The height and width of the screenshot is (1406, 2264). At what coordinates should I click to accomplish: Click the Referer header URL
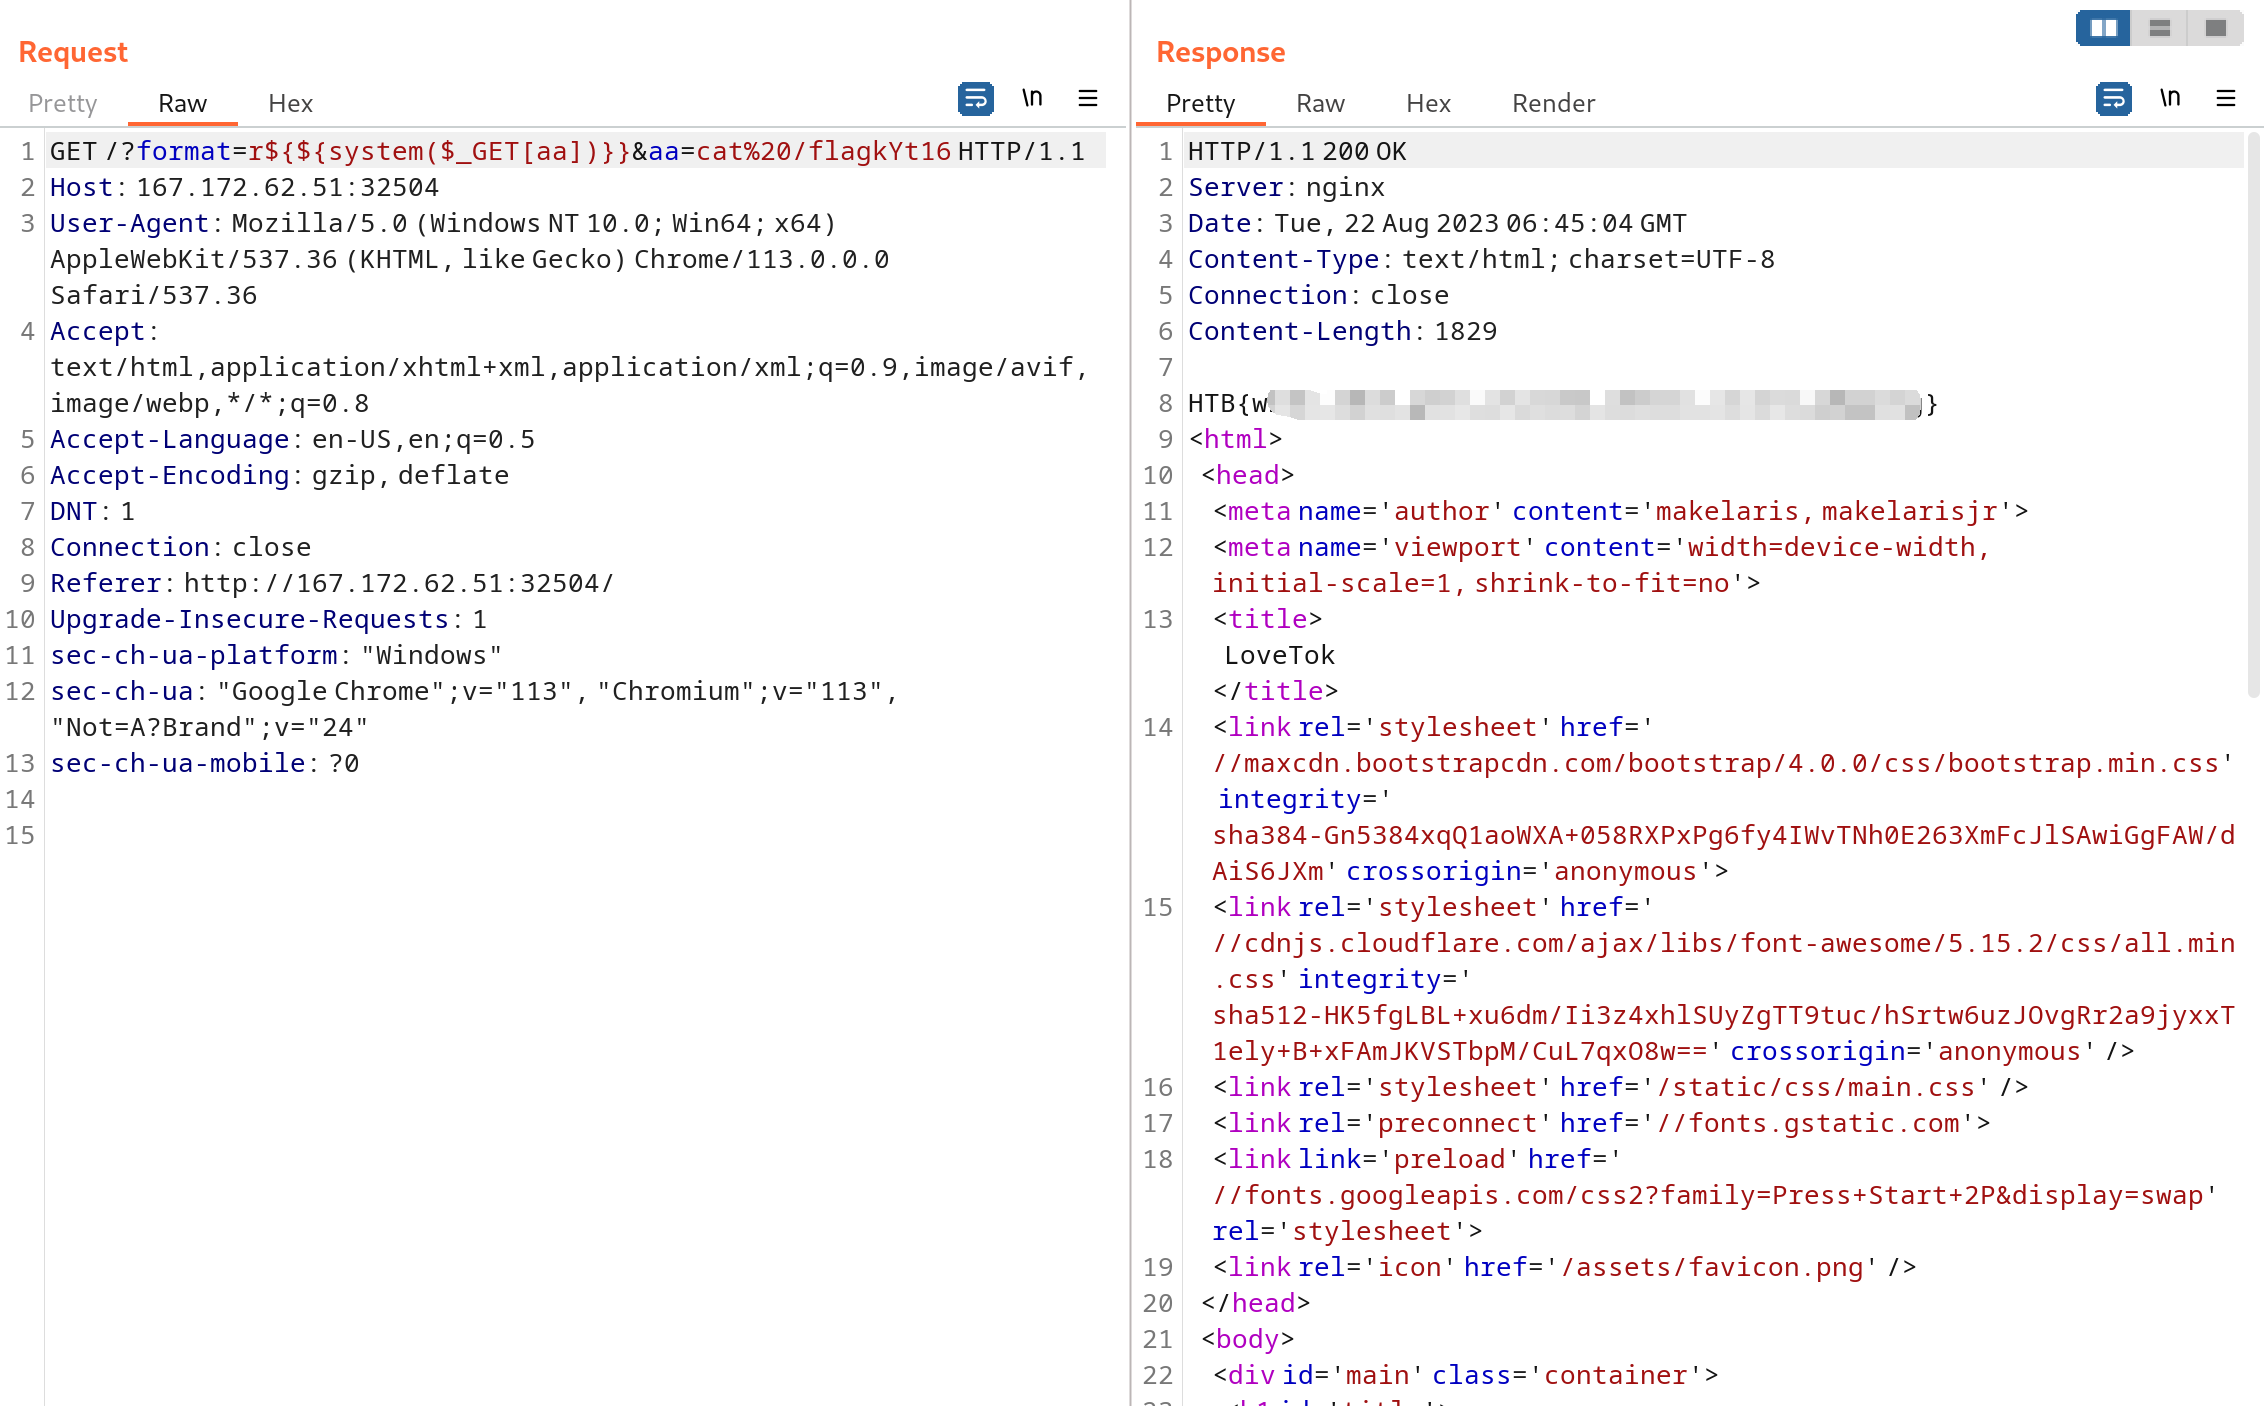(x=398, y=583)
